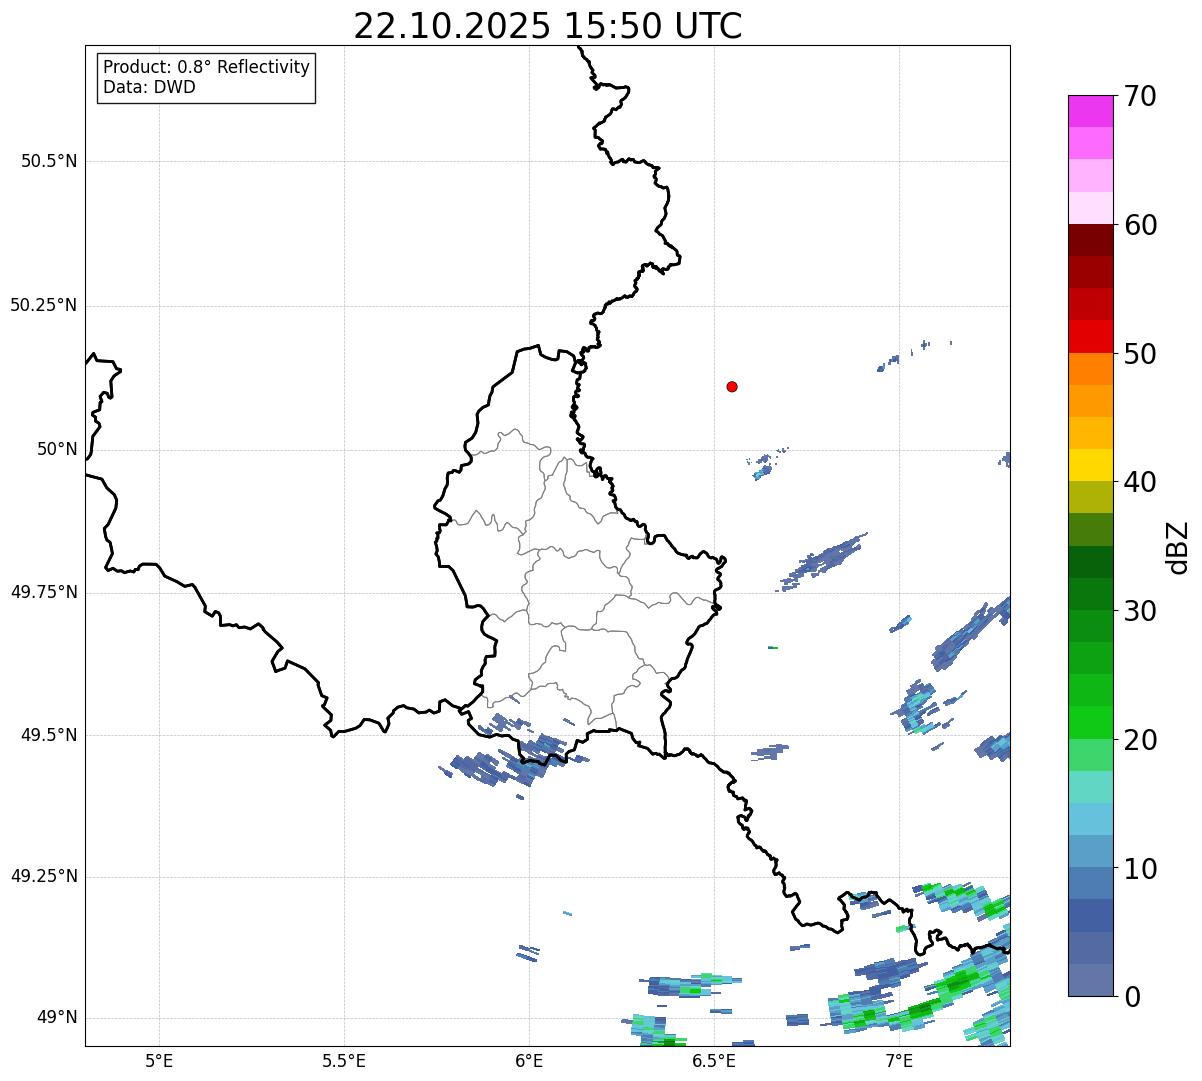Pick the dark maroon swatch just below 60
The image size is (1202, 1081).
click(x=1090, y=240)
